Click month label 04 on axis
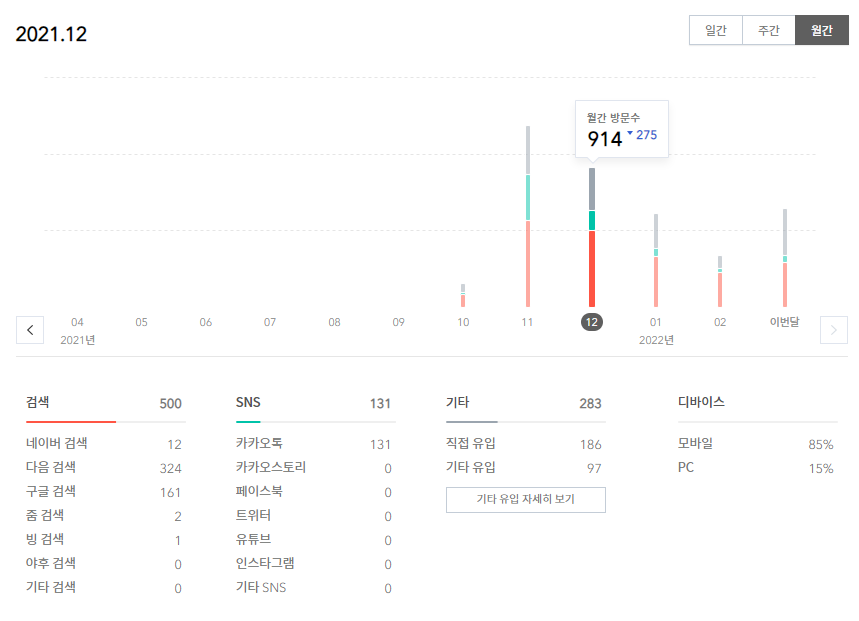The image size is (859, 621). click(x=77, y=322)
